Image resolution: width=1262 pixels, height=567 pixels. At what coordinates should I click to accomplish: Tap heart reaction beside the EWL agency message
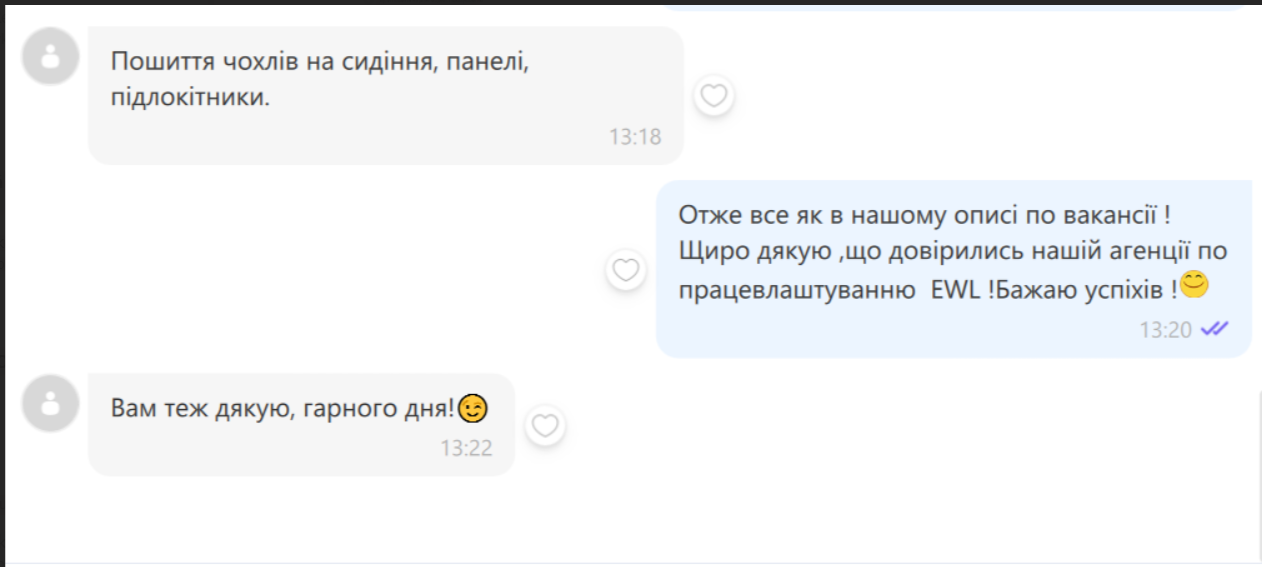coord(626,270)
